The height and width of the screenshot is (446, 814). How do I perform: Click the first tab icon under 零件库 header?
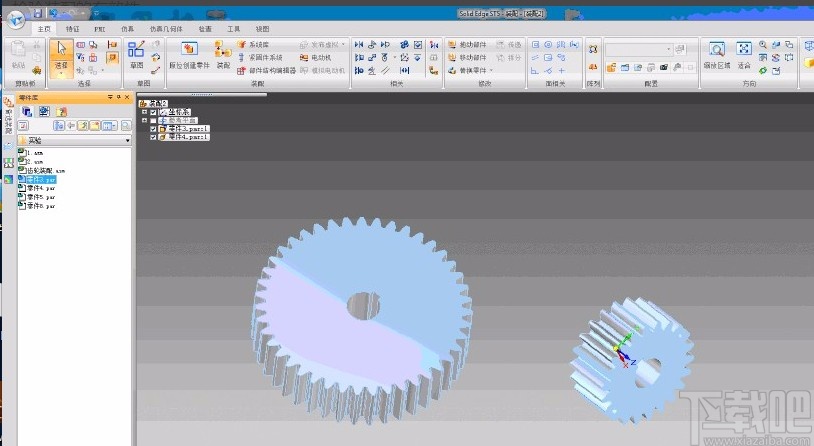(x=27, y=111)
